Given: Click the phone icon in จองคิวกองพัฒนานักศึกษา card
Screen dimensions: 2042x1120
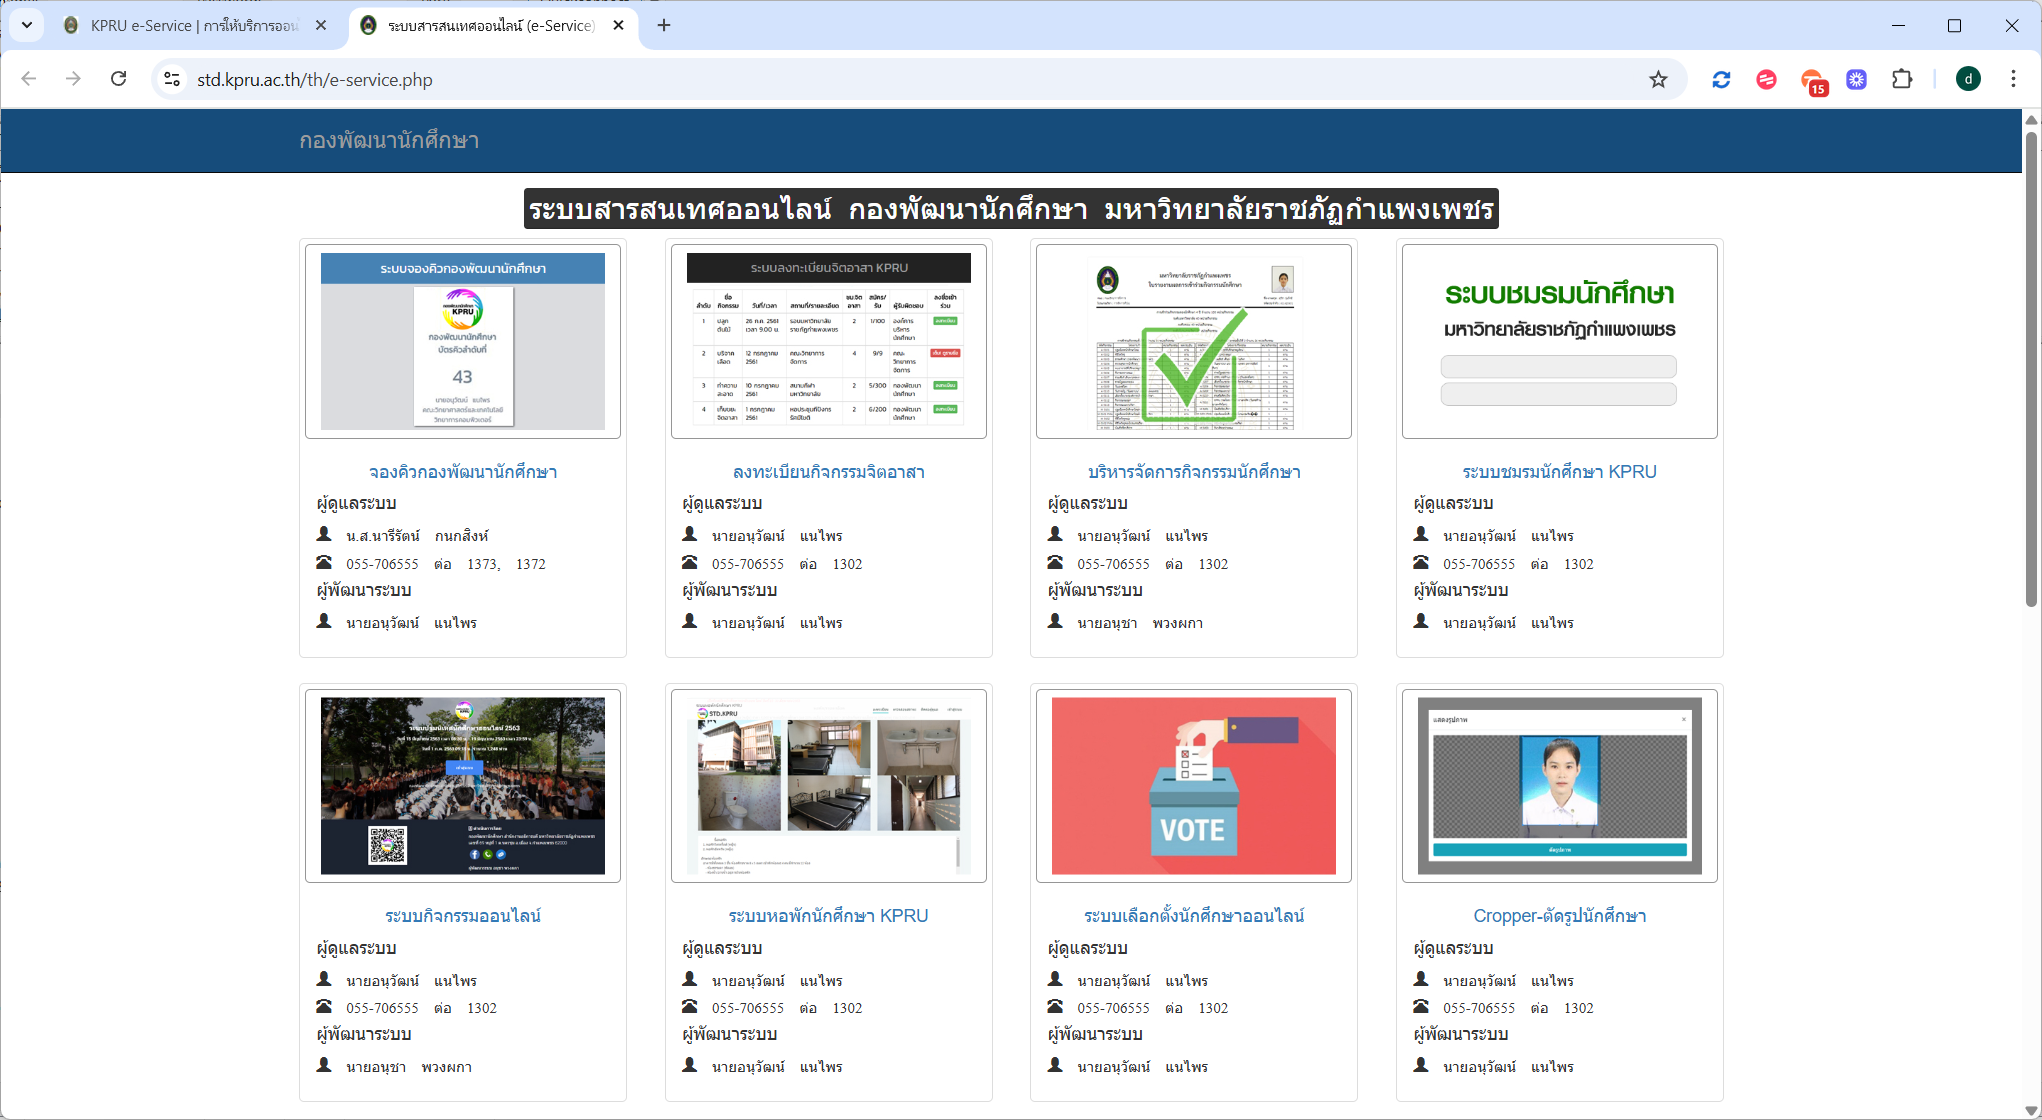Looking at the screenshot, I should click(x=324, y=563).
